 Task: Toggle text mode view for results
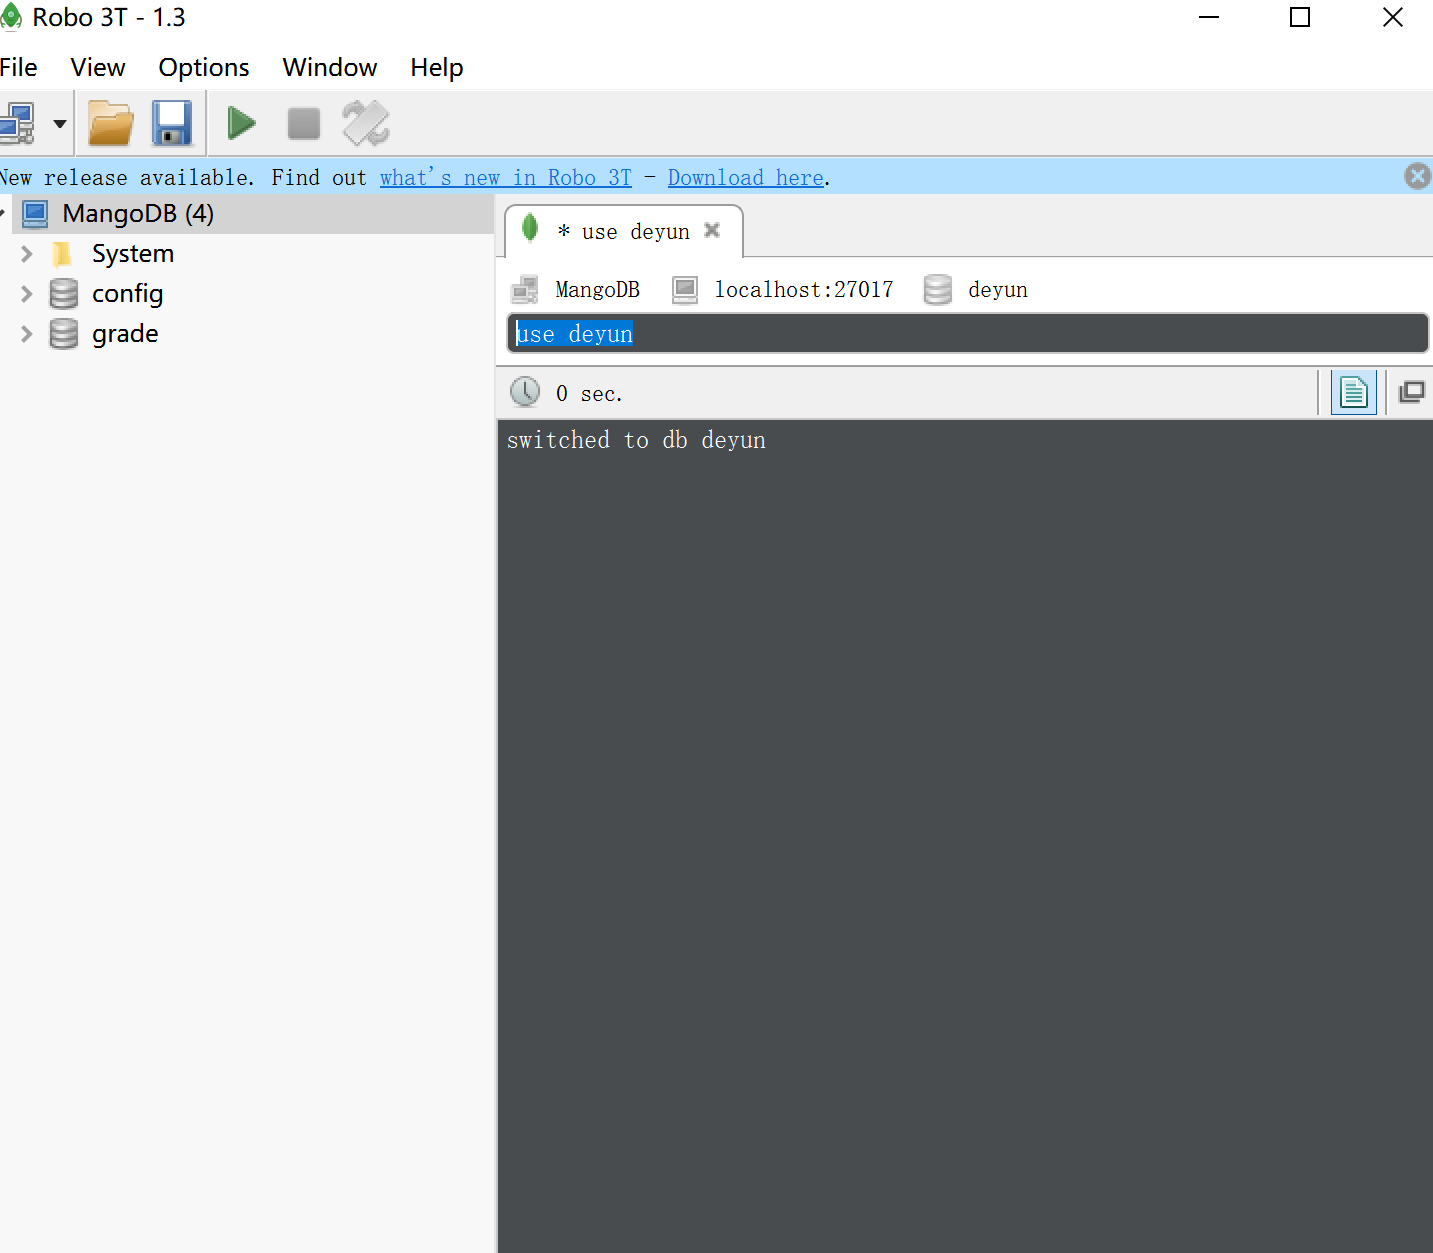[1354, 392]
